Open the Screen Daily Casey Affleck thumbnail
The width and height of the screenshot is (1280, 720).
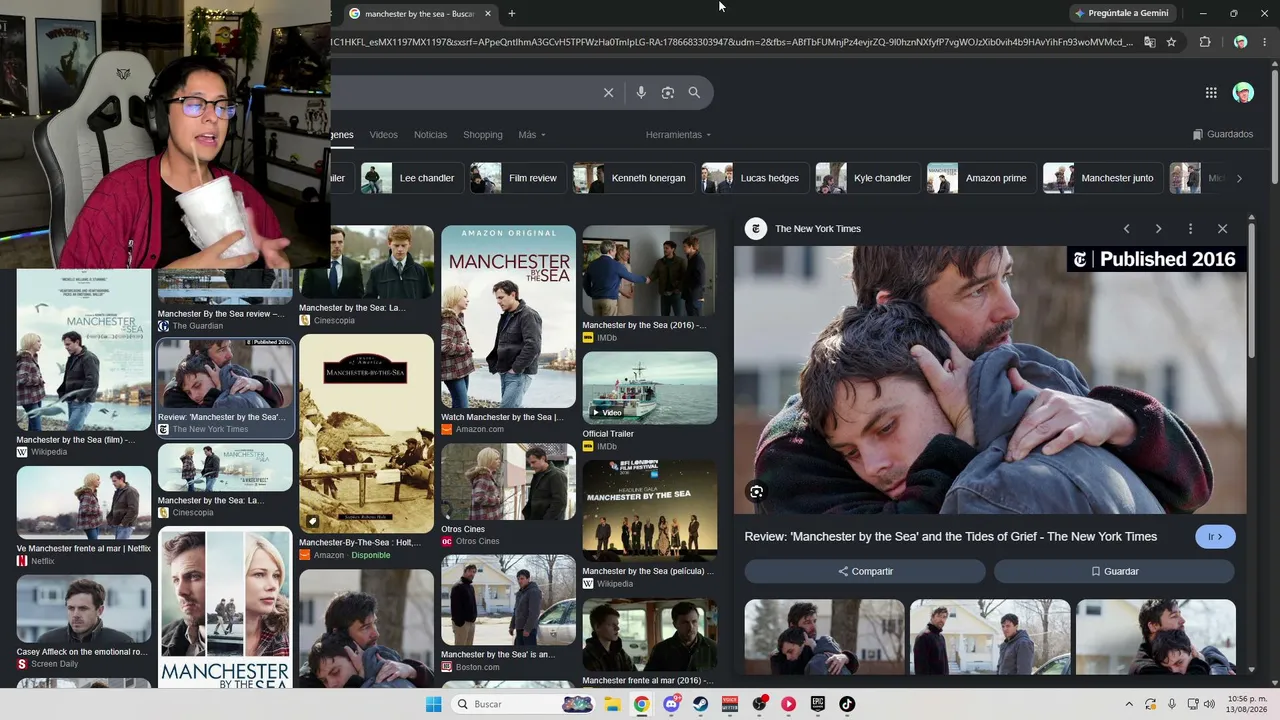pyautogui.click(x=84, y=610)
